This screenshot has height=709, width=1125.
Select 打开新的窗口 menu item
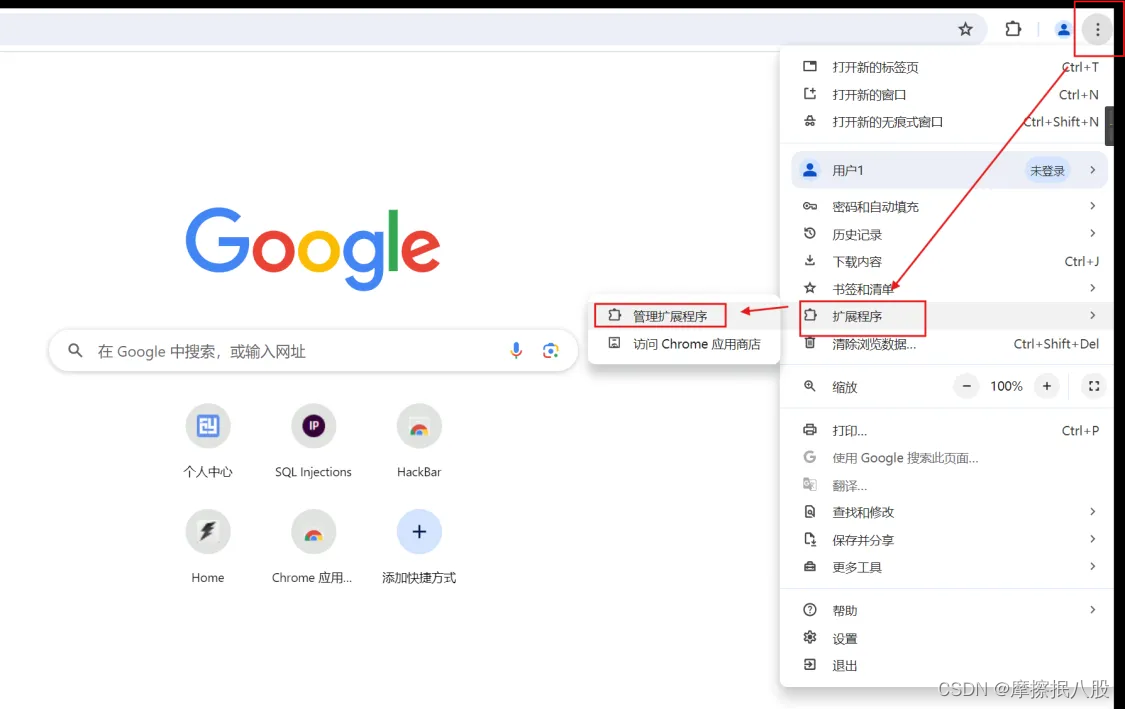pos(949,94)
